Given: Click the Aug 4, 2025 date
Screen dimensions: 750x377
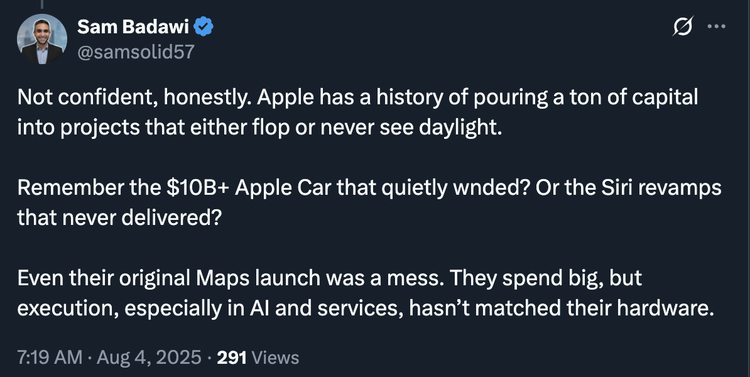Looking at the screenshot, I should 149,357.
